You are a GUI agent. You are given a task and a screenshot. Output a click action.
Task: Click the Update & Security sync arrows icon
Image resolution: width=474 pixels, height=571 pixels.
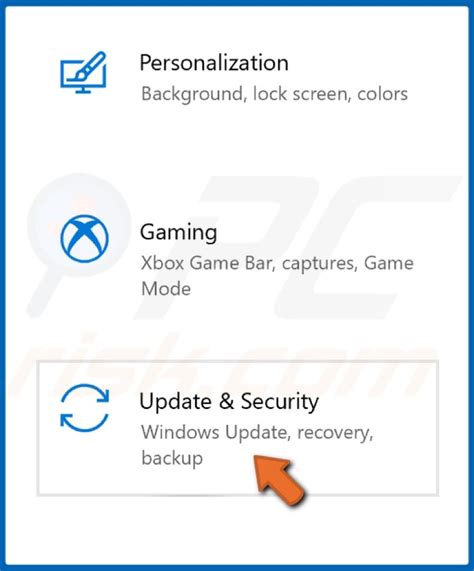[x=84, y=407]
